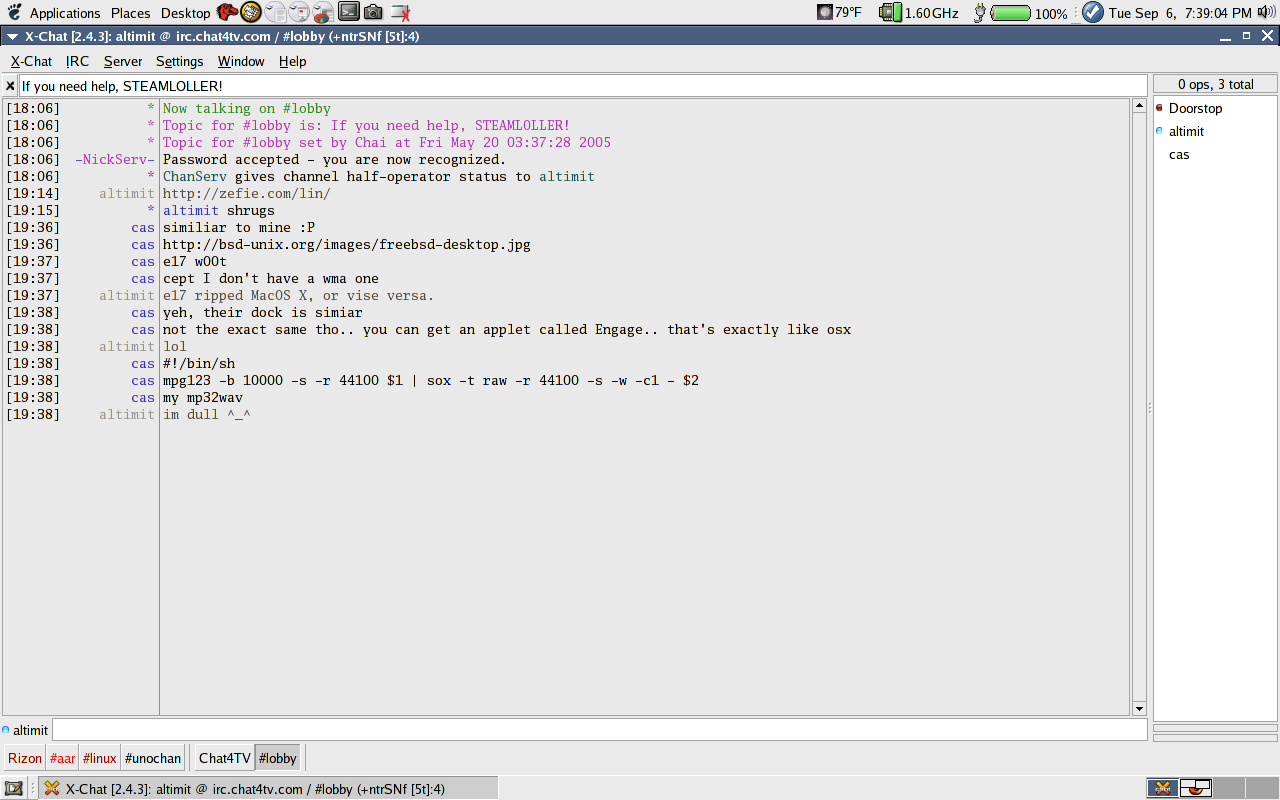Close the topic bar with the X button

[10, 86]
